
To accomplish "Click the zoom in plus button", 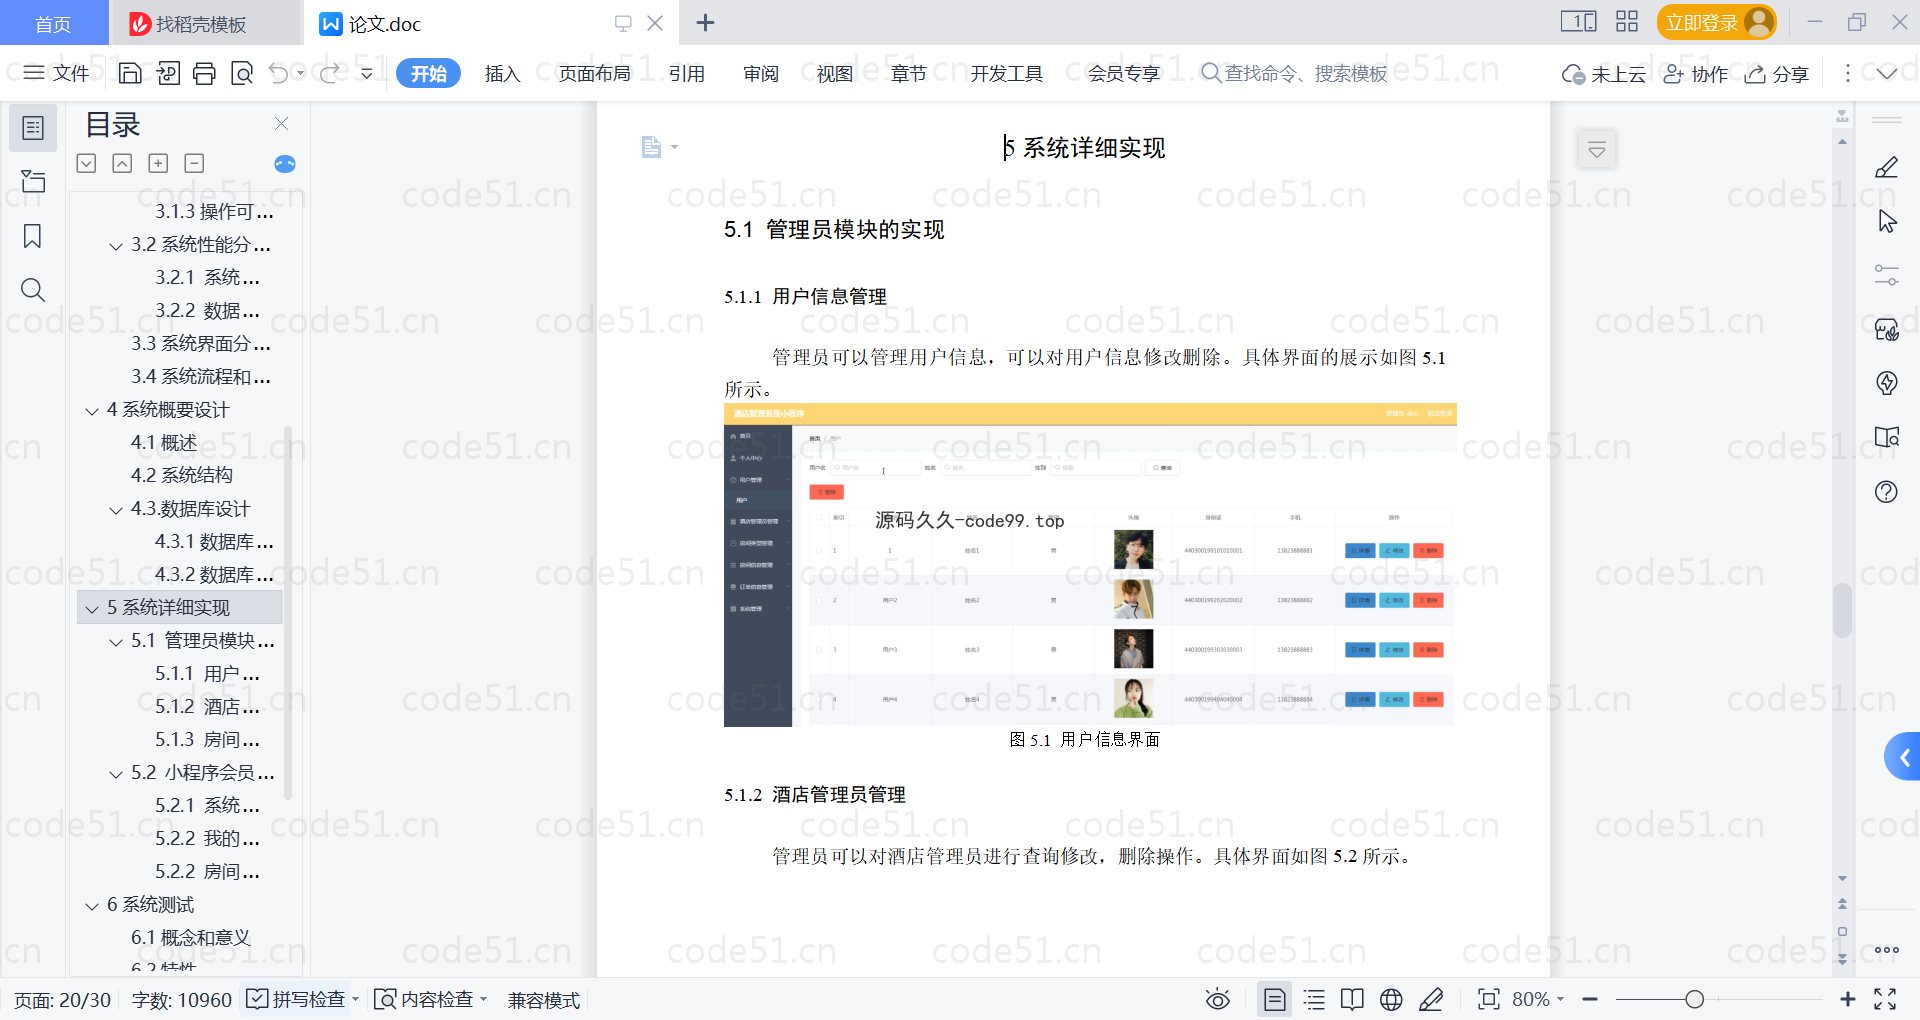I will coord(1848,1000).
